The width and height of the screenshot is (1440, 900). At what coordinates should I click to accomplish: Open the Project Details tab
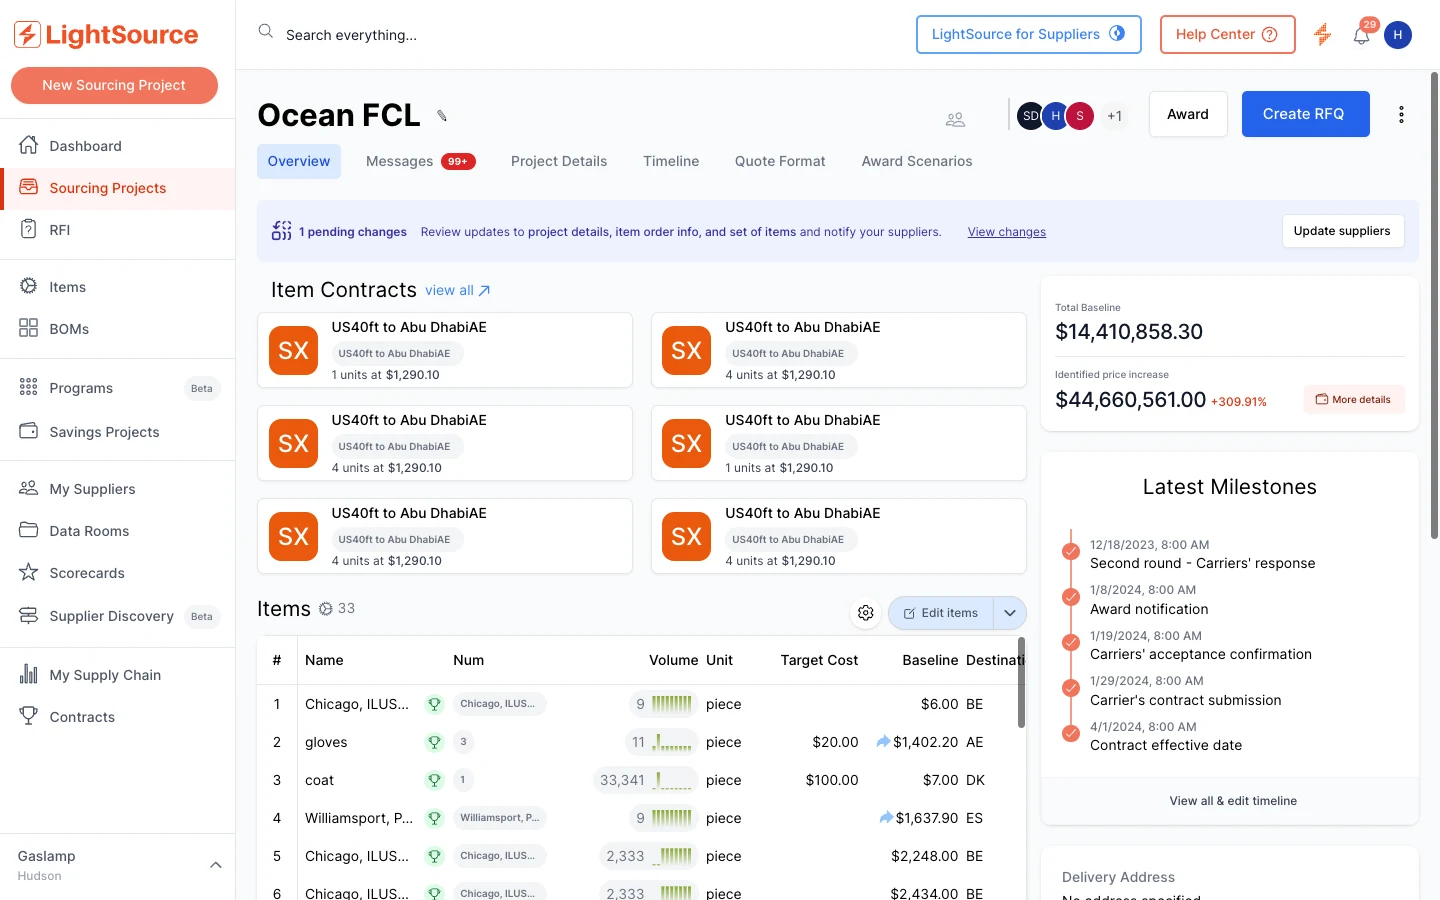559,161
